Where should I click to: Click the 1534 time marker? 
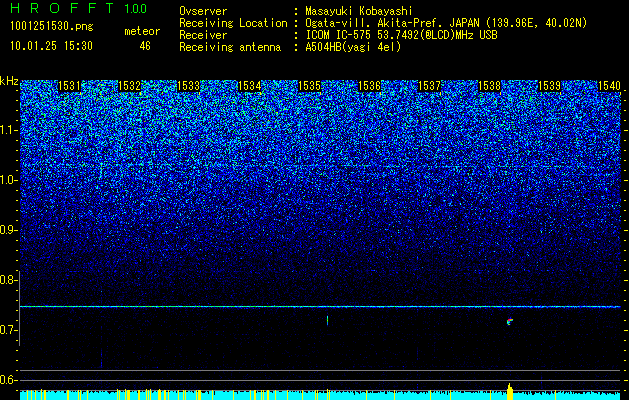click(x=250, y=86)
